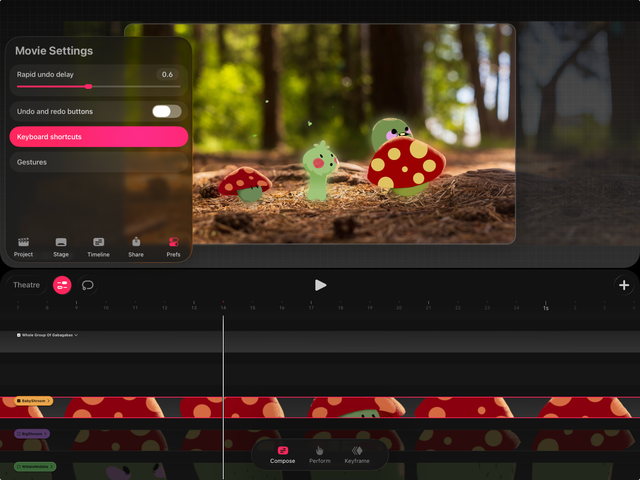Click the Rapid undo delay value 0.6
This screenshot has width=640, height=480.
tap(167, 74)
